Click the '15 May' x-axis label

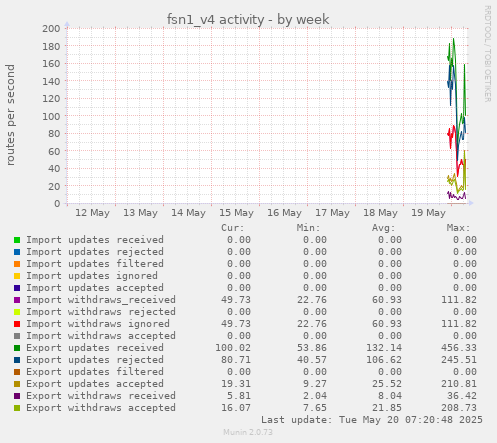point(236,213)
